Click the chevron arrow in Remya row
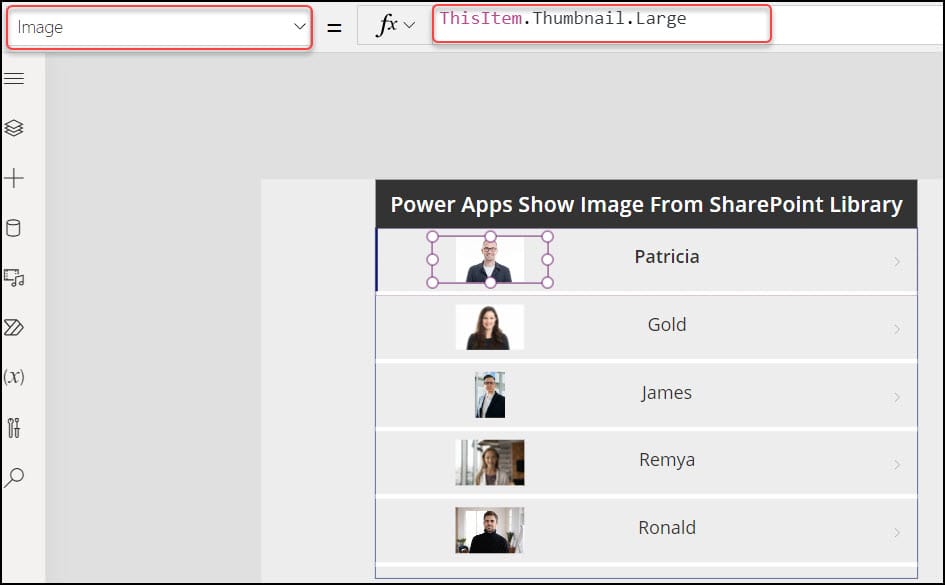The height and width of the screenshot is (585, 945). (x=897, y=465)
